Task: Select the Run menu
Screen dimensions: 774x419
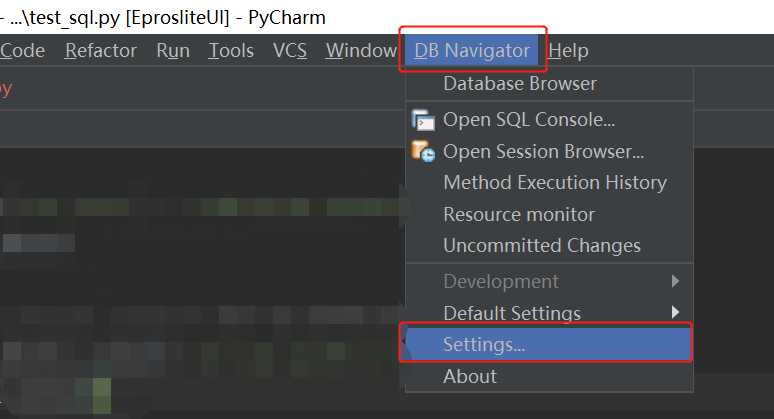Action: pos(173,50)
